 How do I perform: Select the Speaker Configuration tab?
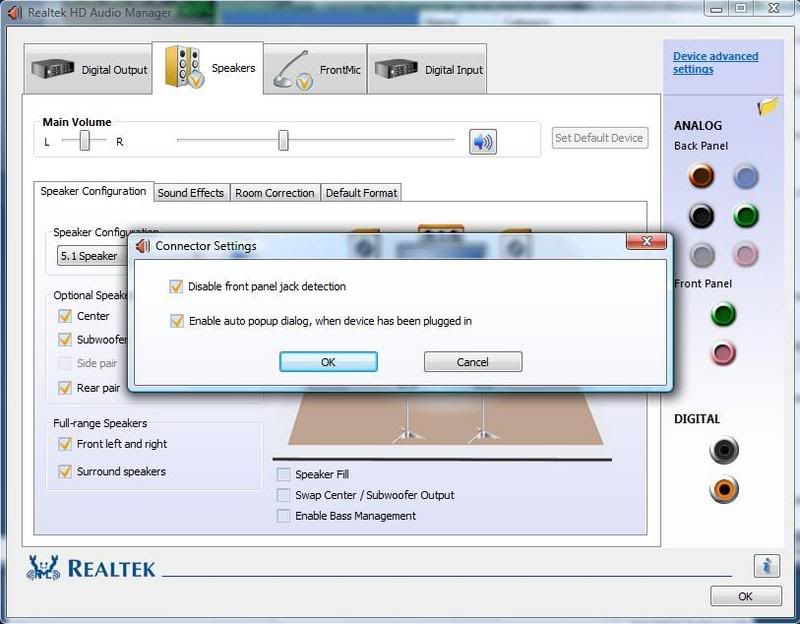(93, 191)
